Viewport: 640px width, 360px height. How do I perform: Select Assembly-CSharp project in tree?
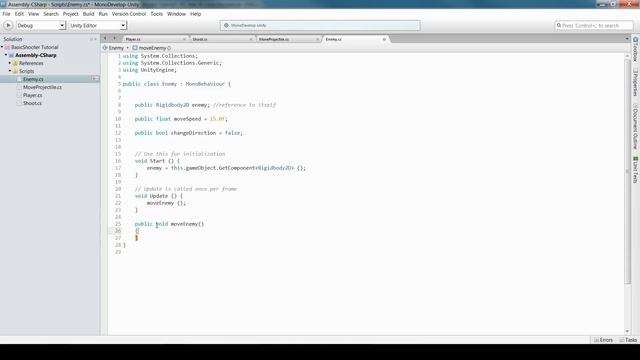tap(36, 55)
